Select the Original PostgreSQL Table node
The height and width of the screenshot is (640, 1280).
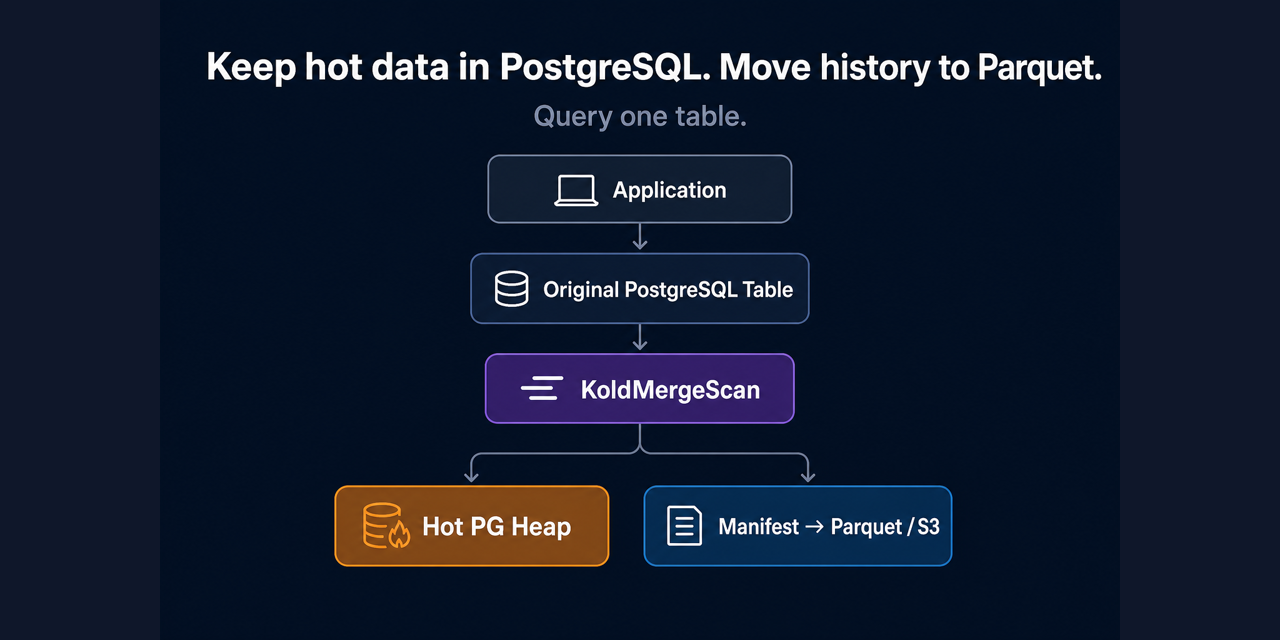(x=640, y=289)
